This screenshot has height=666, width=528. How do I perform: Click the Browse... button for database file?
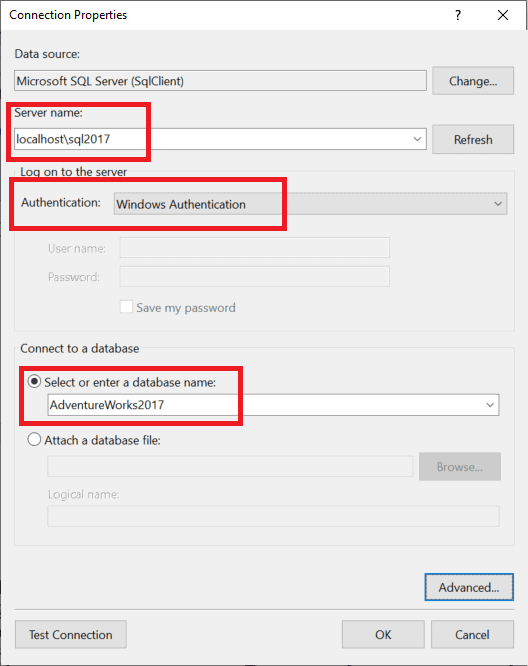pos(460,467)
